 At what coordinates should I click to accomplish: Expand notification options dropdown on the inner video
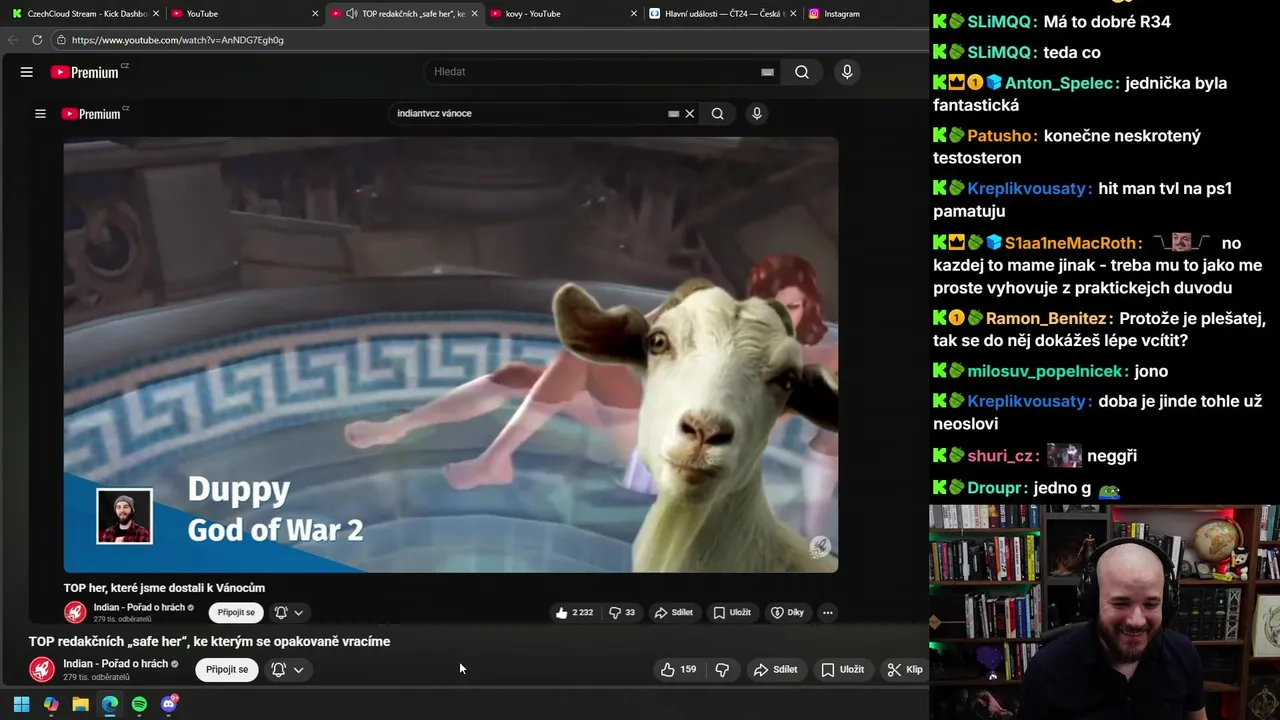click(x=298, y=613)
